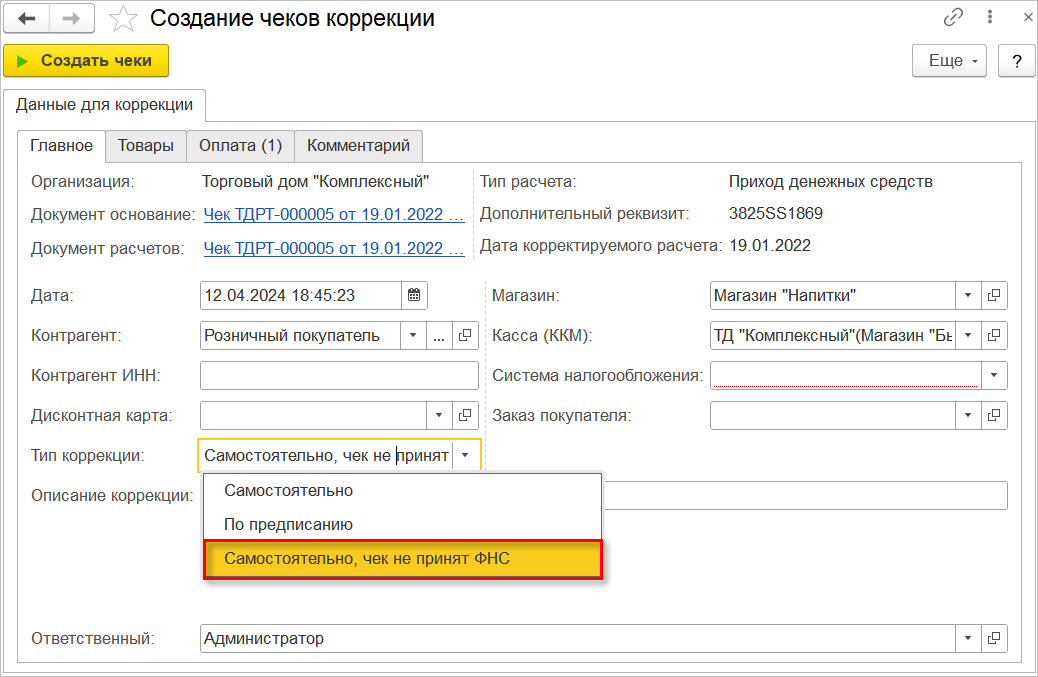This screenshot has height=677, width=1038.
Task: Choose 'По предписанию' from the list
Action: [288, 524]
